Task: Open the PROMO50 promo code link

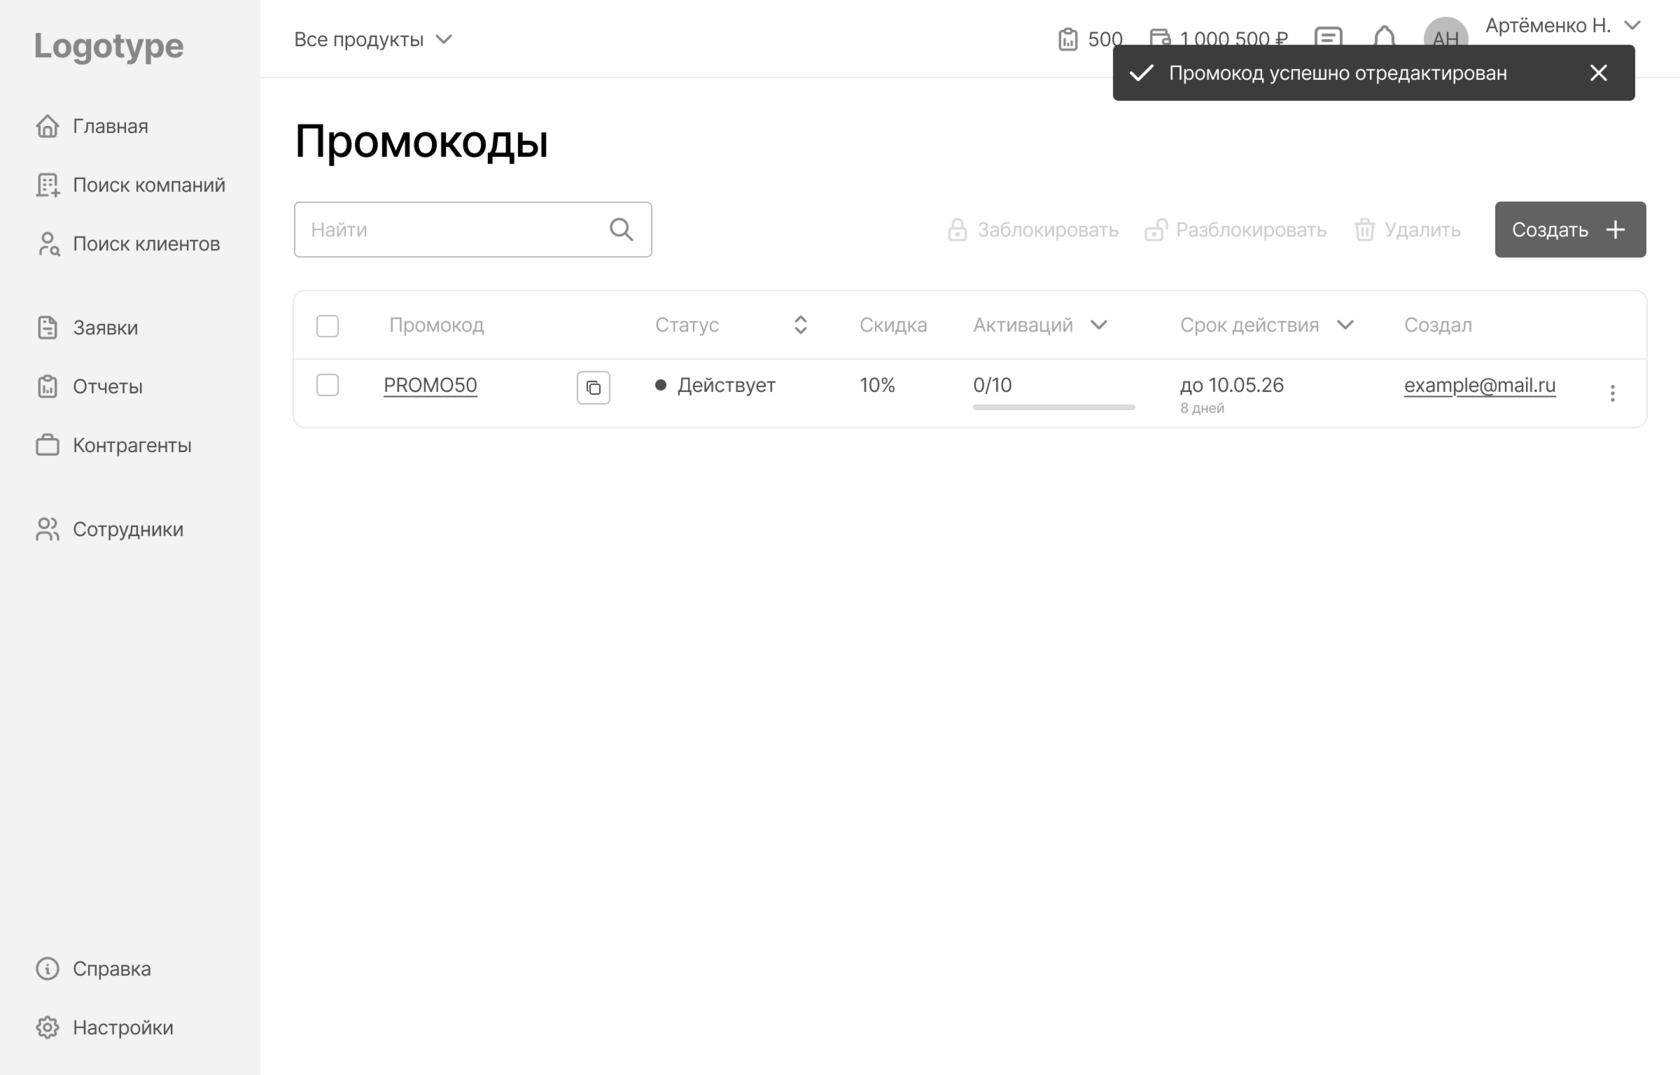Action: pyautogui.click(x=430, y=385)
